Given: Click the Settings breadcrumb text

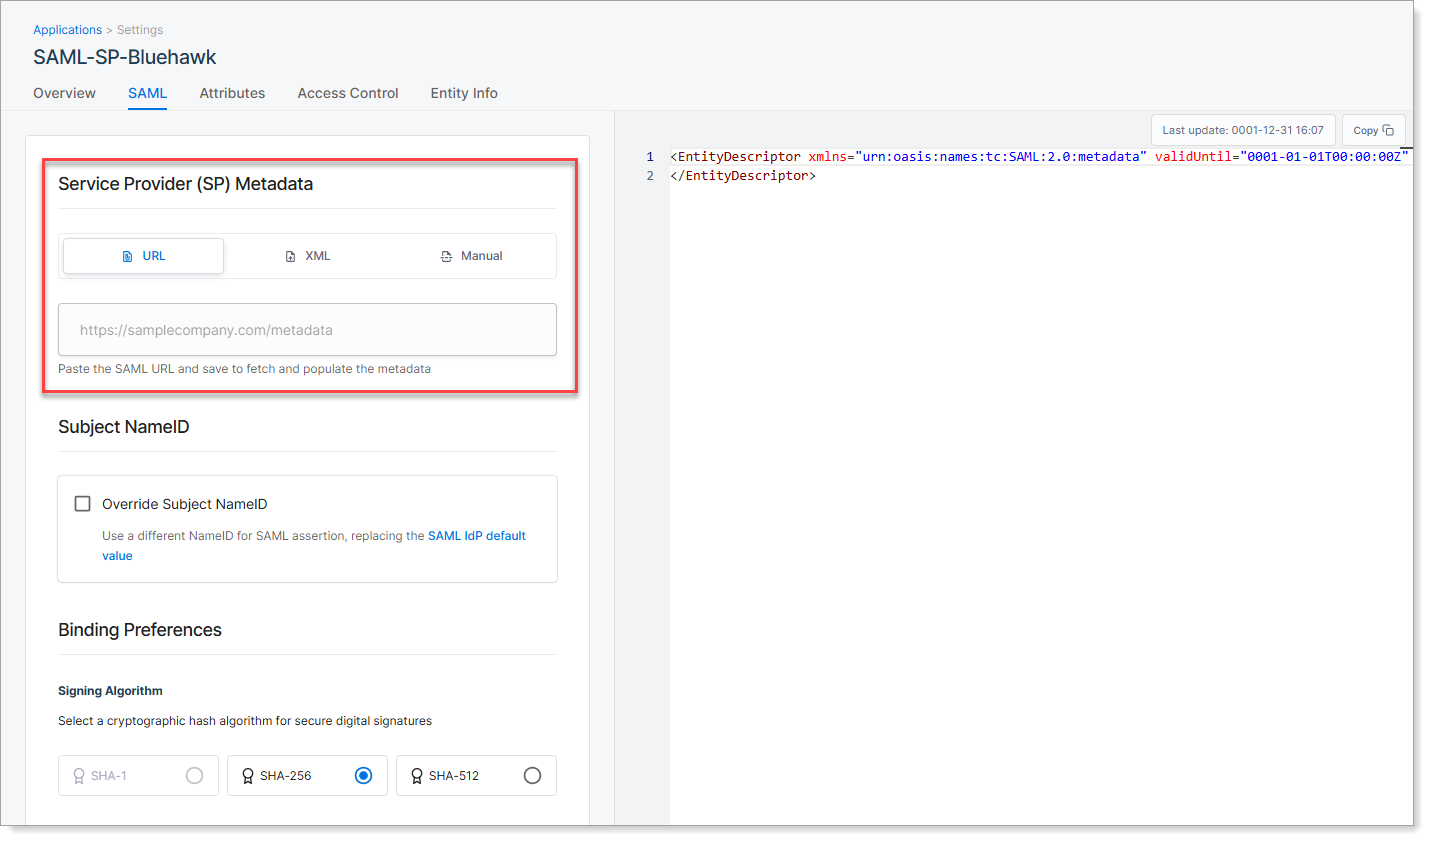Looking at the screenshot, I should point(140,30).
